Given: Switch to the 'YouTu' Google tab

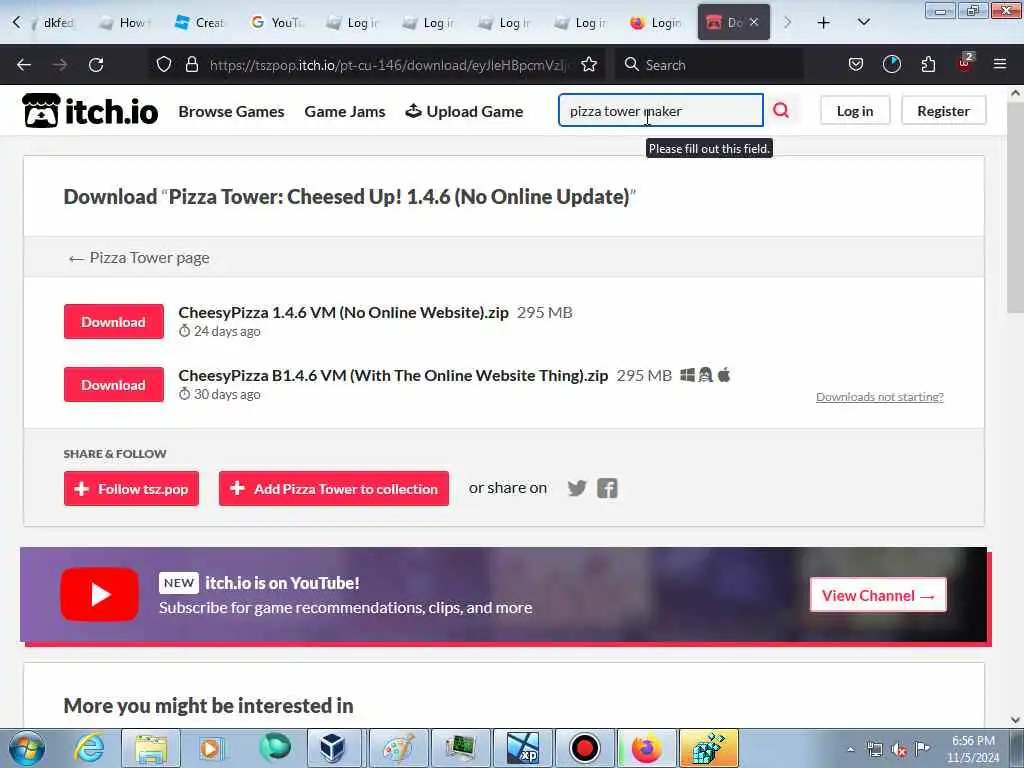Looking at the screenshot, I should pyautogui.click(x=277, y=23).
